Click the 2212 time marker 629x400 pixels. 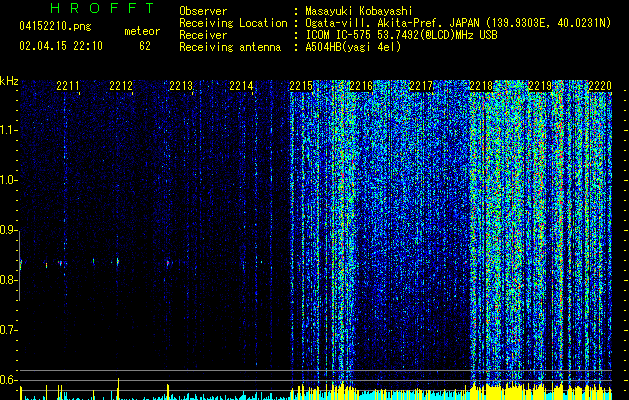point(121,86)
